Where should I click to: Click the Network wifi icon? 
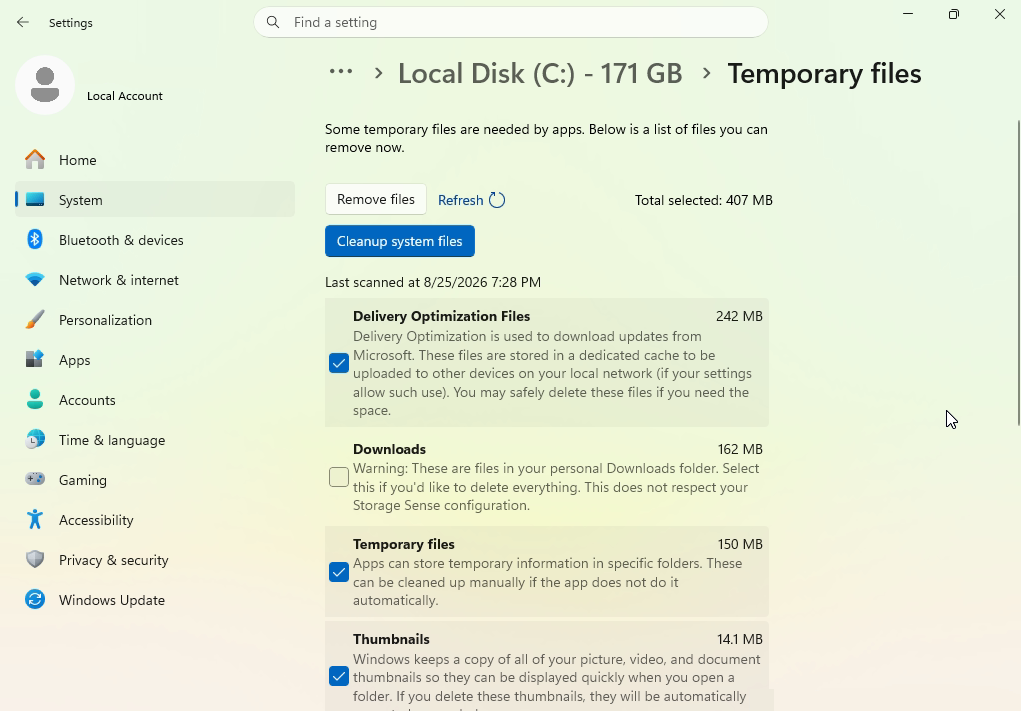(x=35, y=280)
